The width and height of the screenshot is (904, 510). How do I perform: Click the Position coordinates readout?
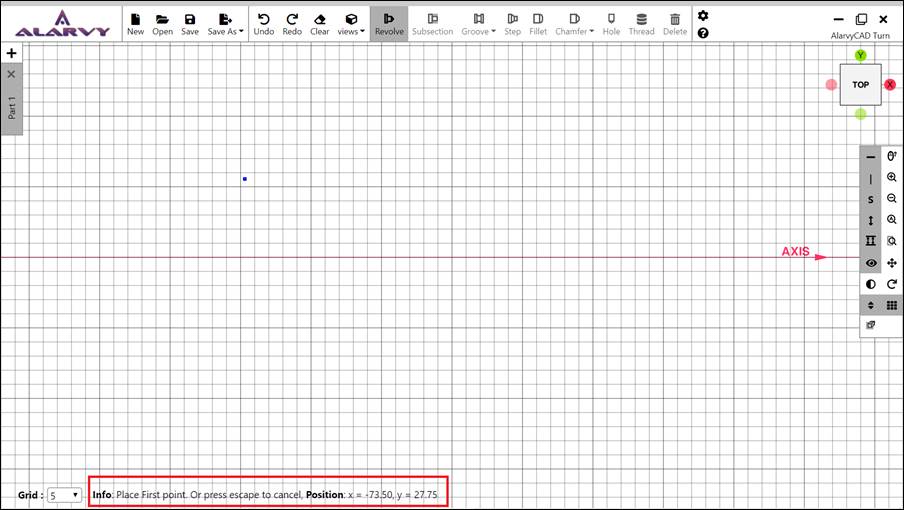coord(372,494)
